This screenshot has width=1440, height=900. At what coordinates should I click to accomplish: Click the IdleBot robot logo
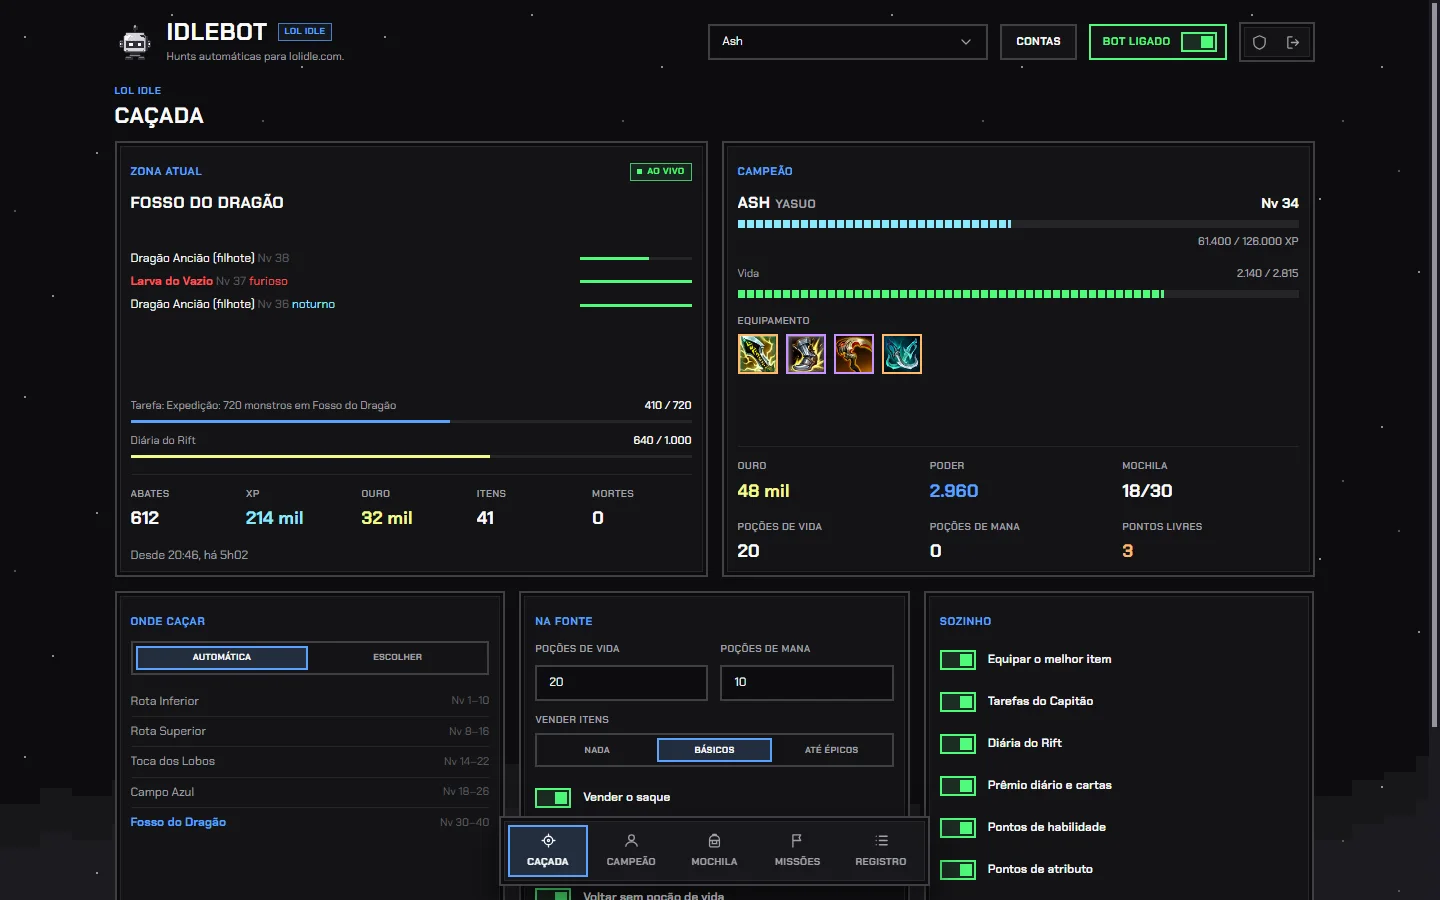pos(135,42)
